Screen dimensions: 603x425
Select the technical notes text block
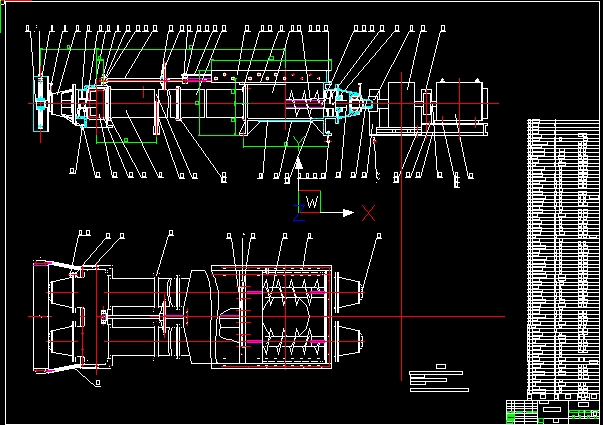coord(439,378)
